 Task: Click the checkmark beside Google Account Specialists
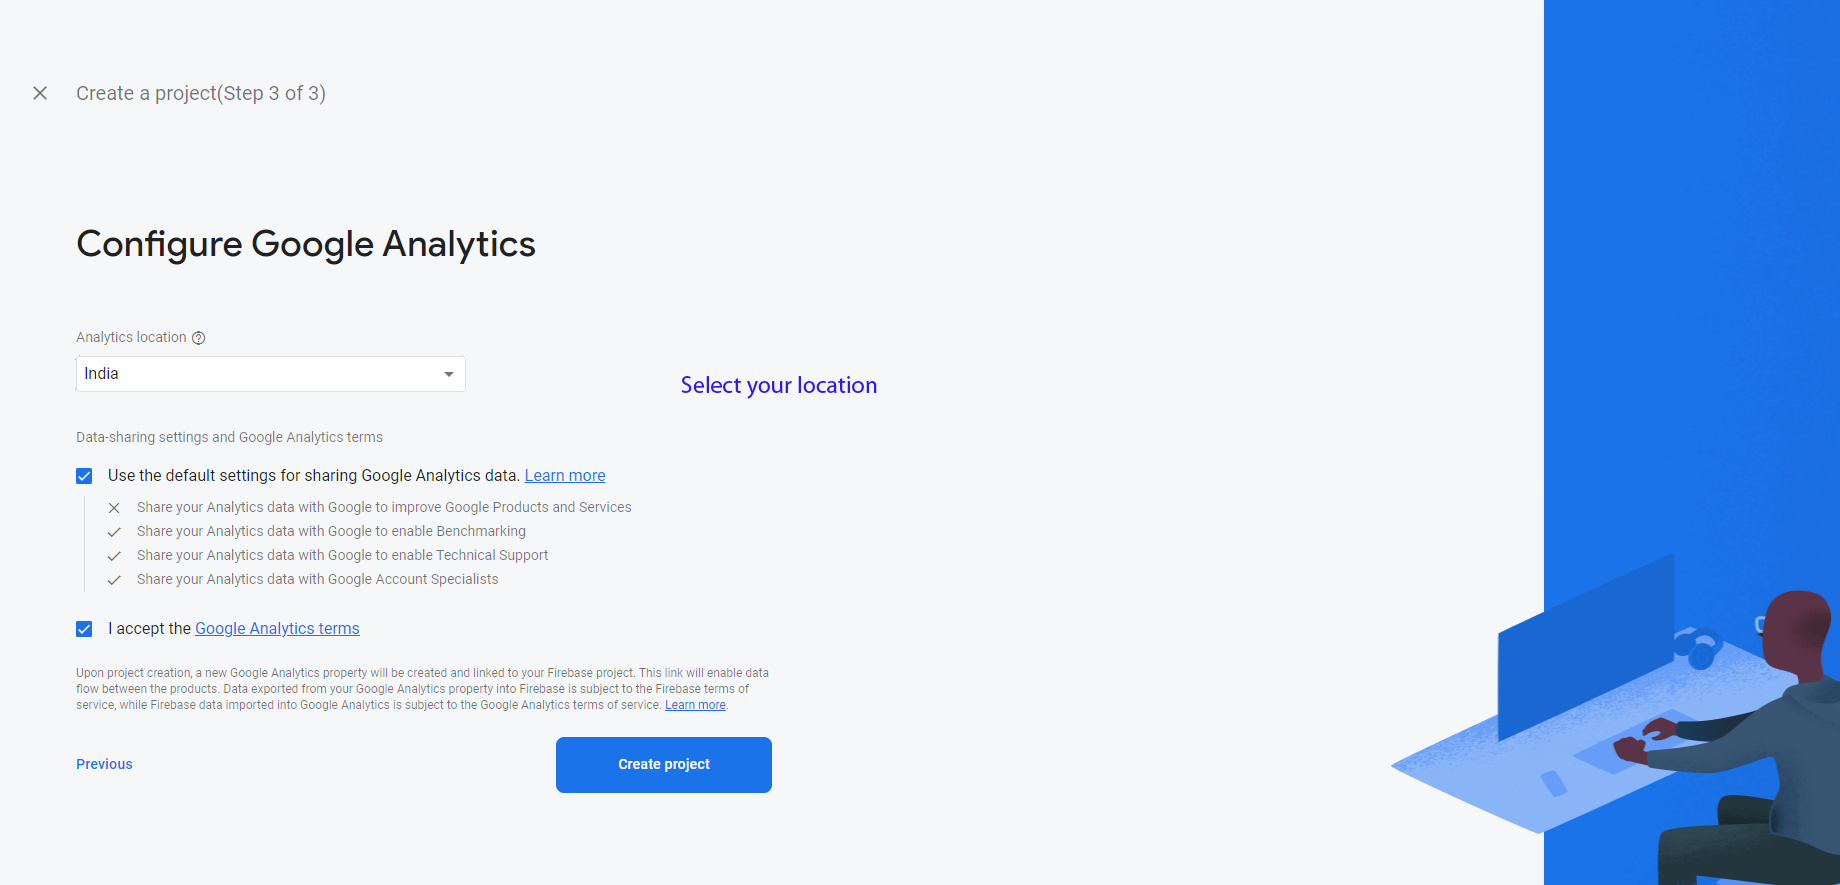[x=114, y=580]
